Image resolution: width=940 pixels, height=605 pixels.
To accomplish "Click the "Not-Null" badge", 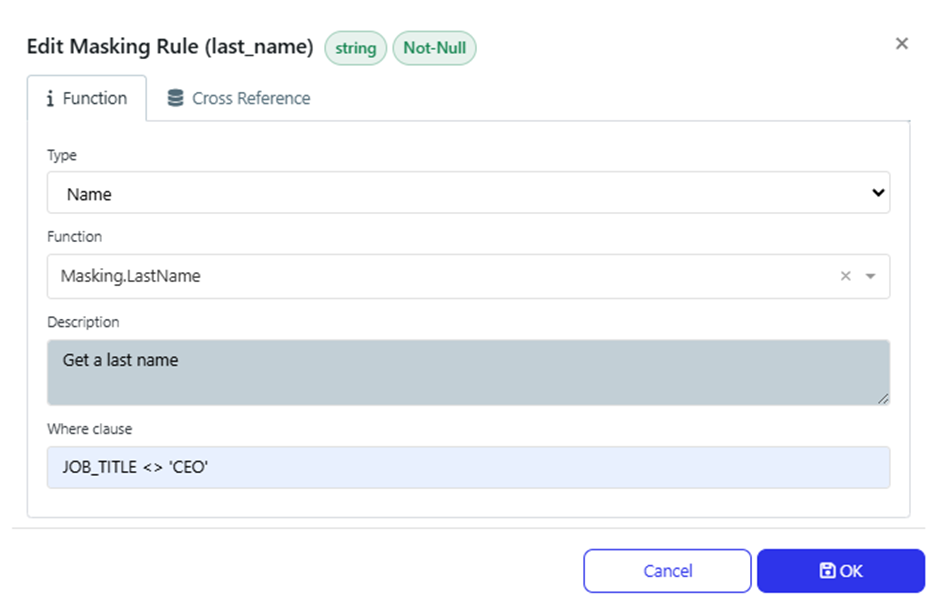I will tap(434, 47).
